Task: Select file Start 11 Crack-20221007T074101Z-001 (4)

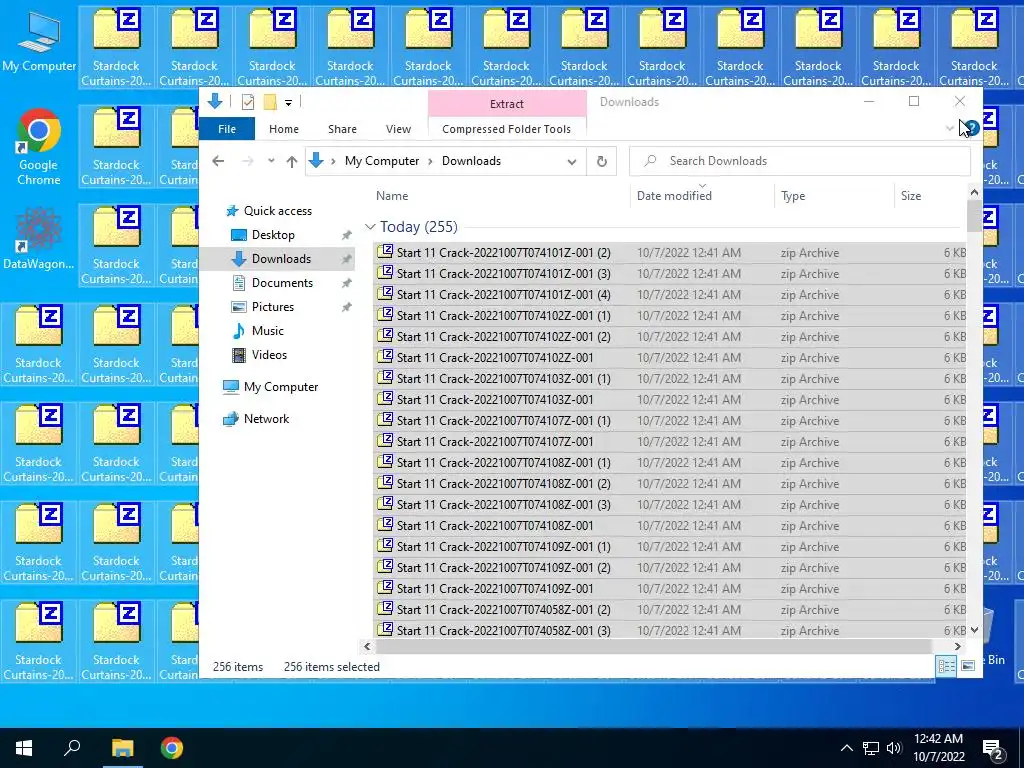Action: 669,295
